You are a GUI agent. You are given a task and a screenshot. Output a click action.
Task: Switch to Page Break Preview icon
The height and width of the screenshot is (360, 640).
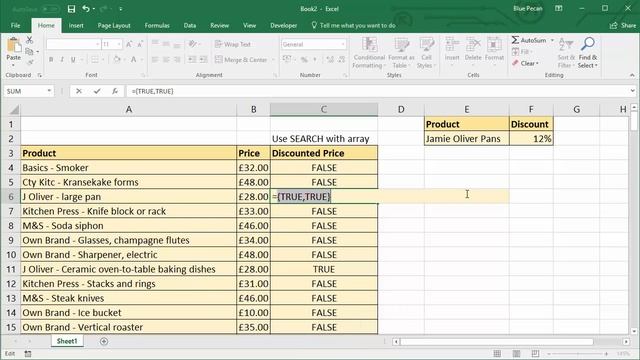pyautogui.click(x=535, y=353)
